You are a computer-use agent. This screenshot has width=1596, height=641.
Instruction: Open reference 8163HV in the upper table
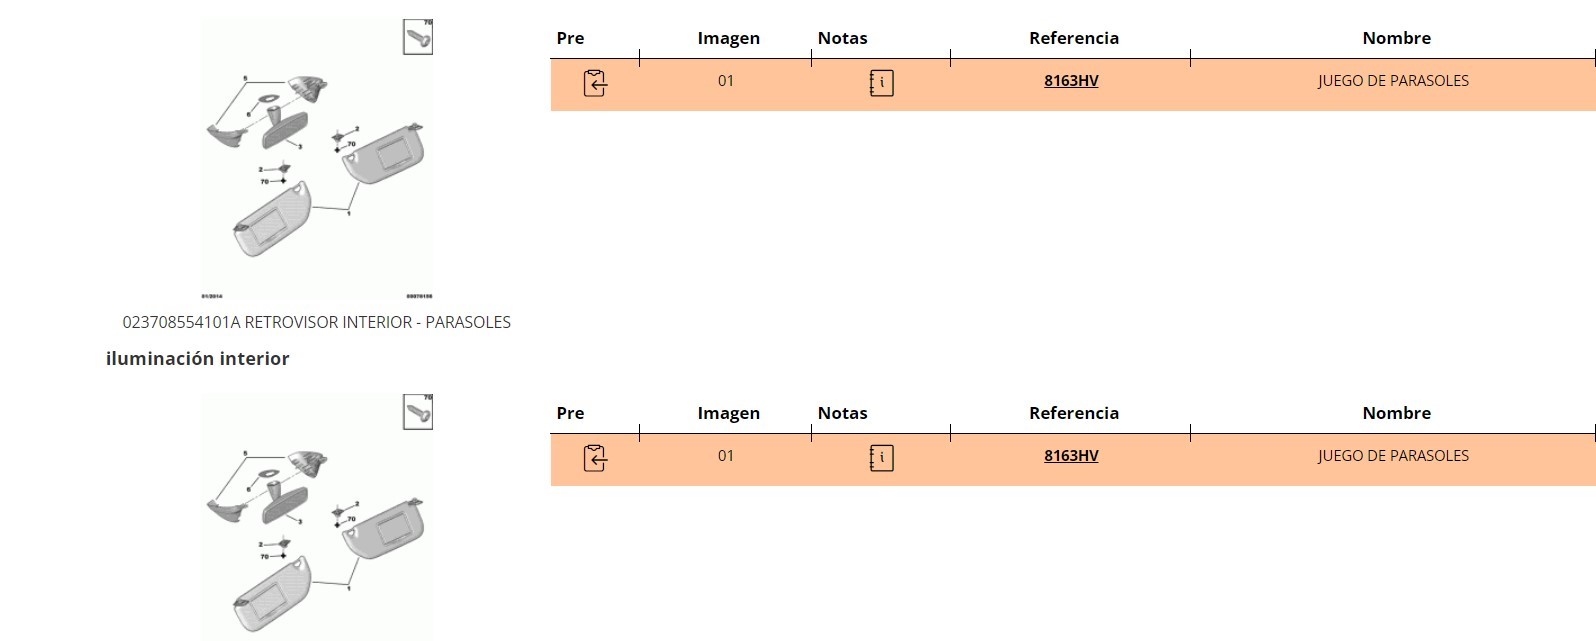1071,81
